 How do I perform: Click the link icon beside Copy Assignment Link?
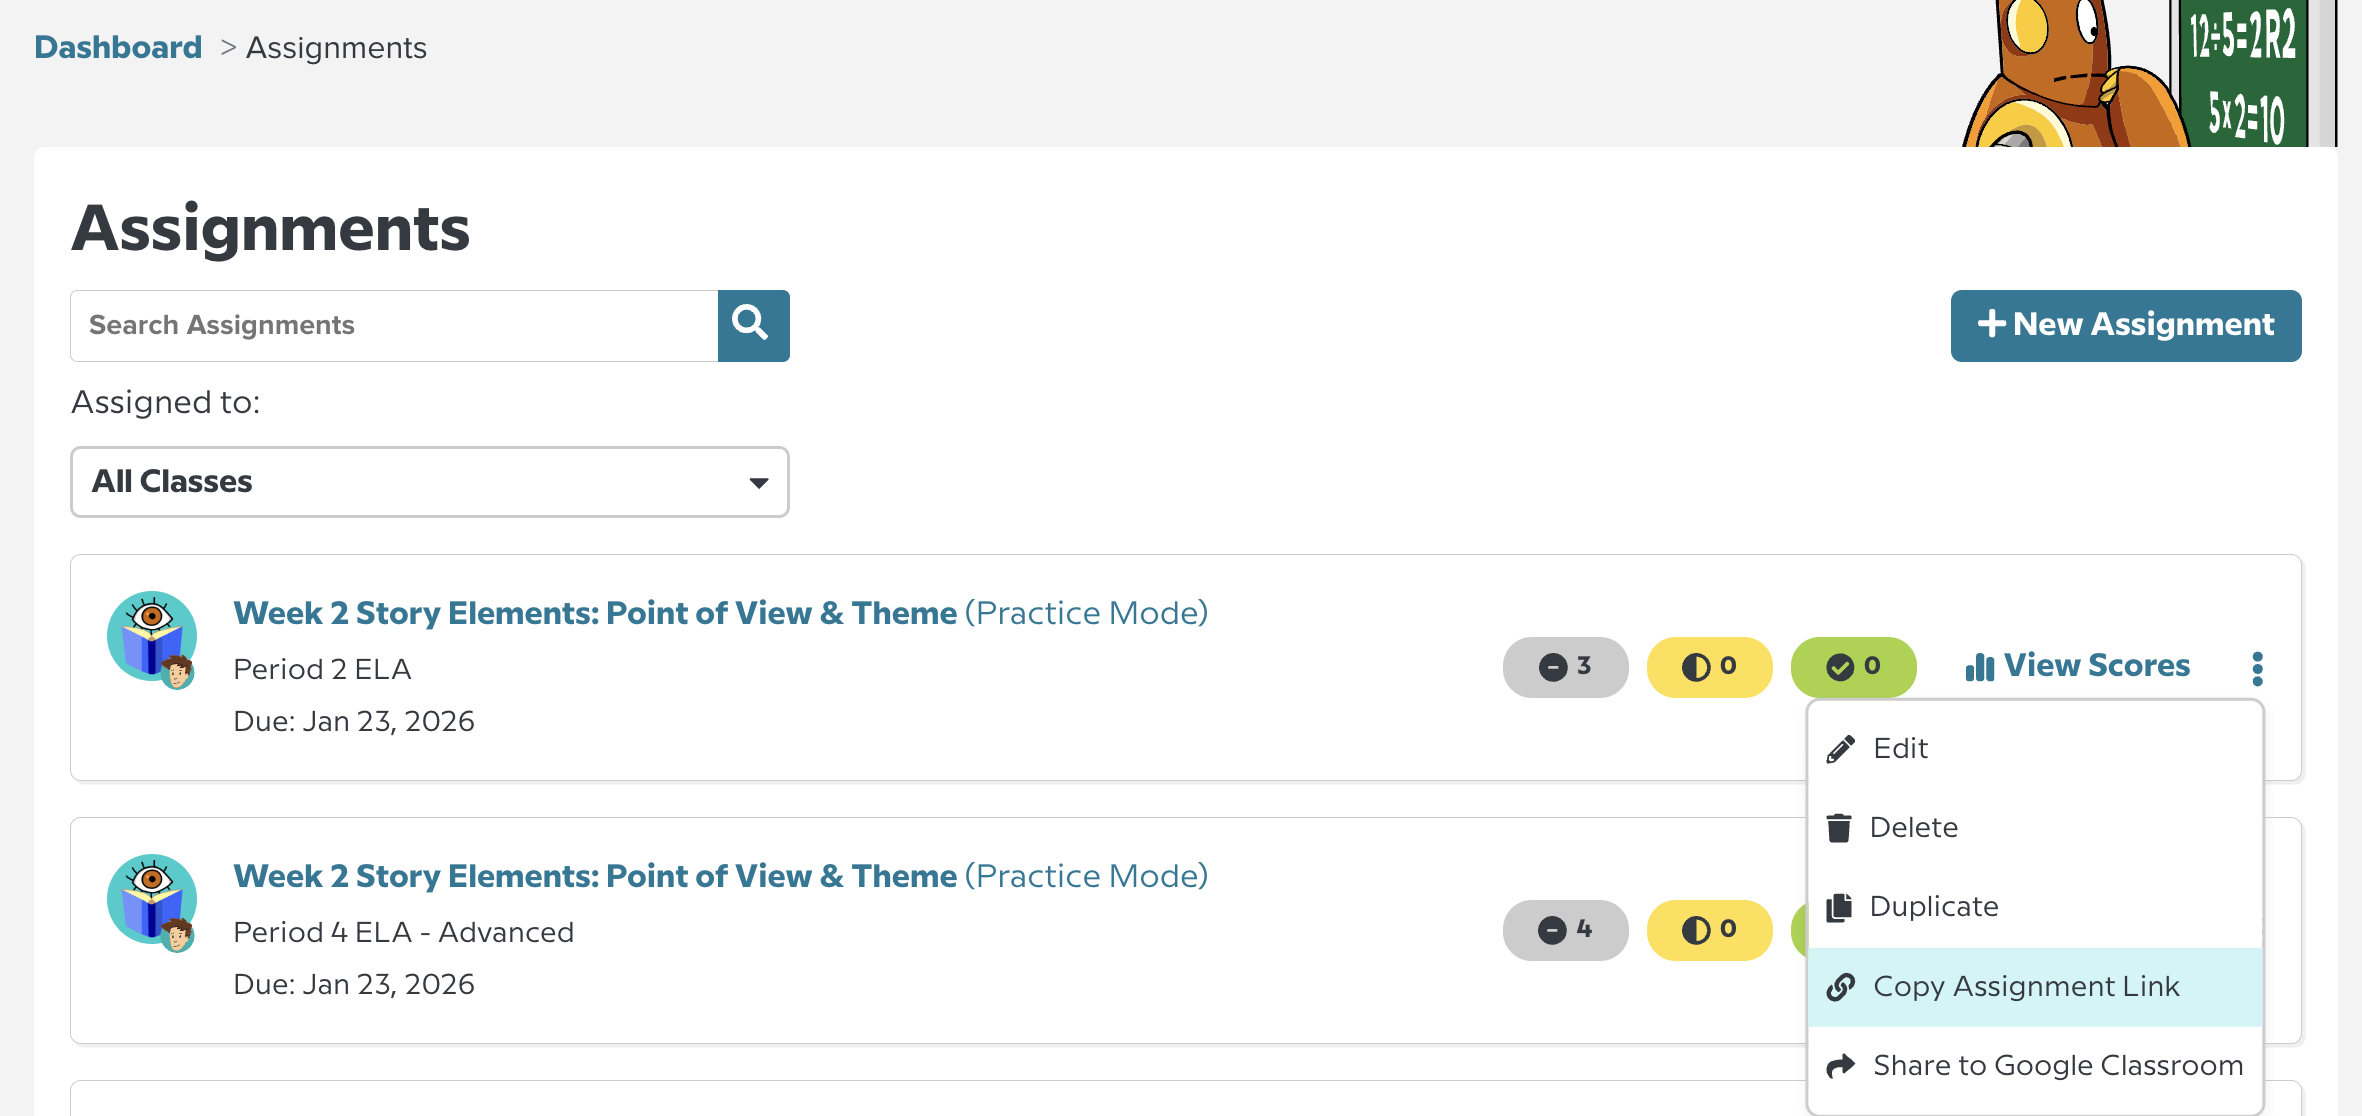point(1840,986)
